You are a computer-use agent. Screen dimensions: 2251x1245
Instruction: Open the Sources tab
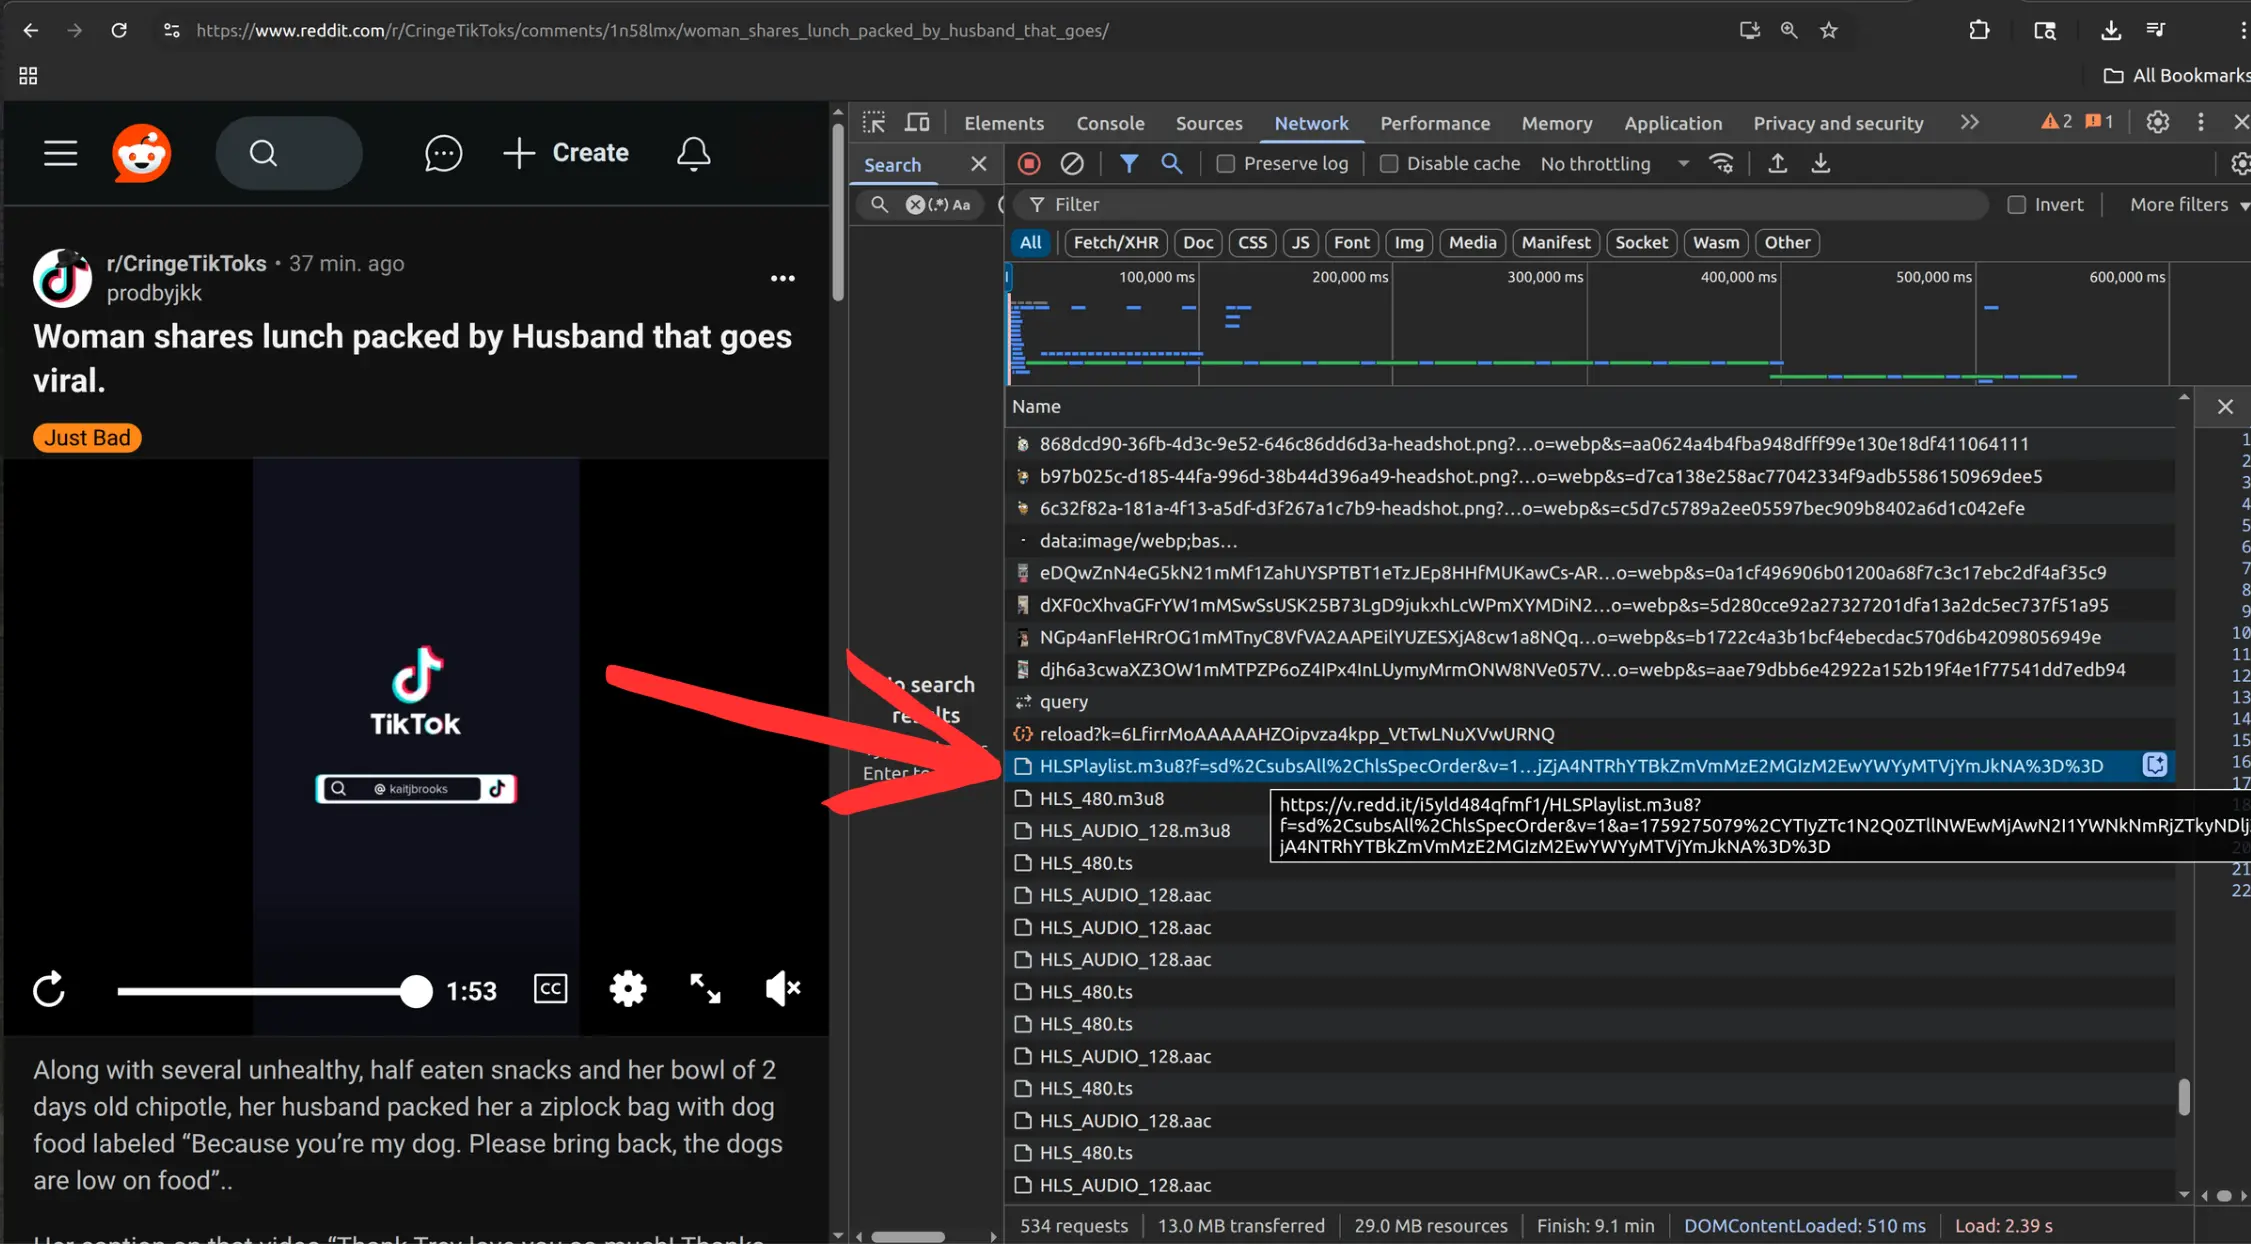coord(1209,123)
